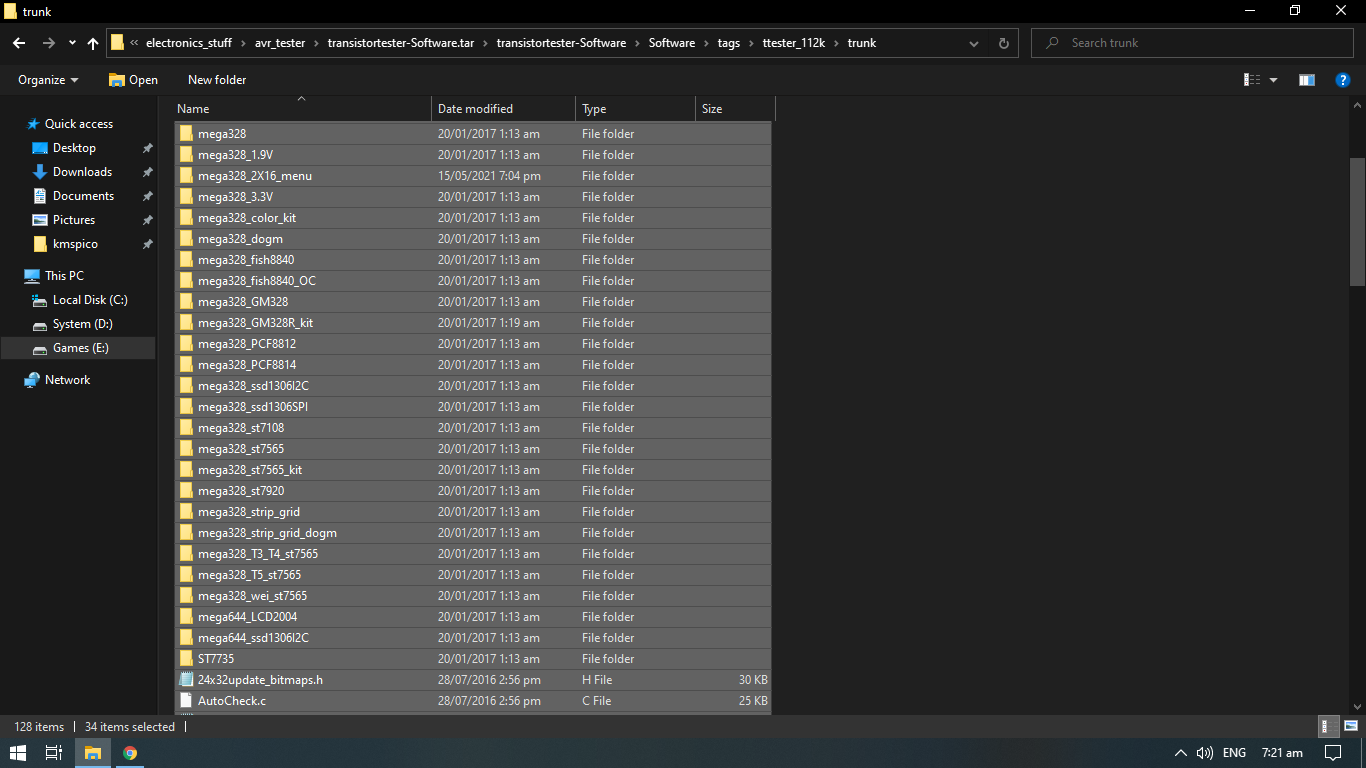Switch to large icons view in status bar
The image size is (1366, 768).
(x=1350, y=727)
